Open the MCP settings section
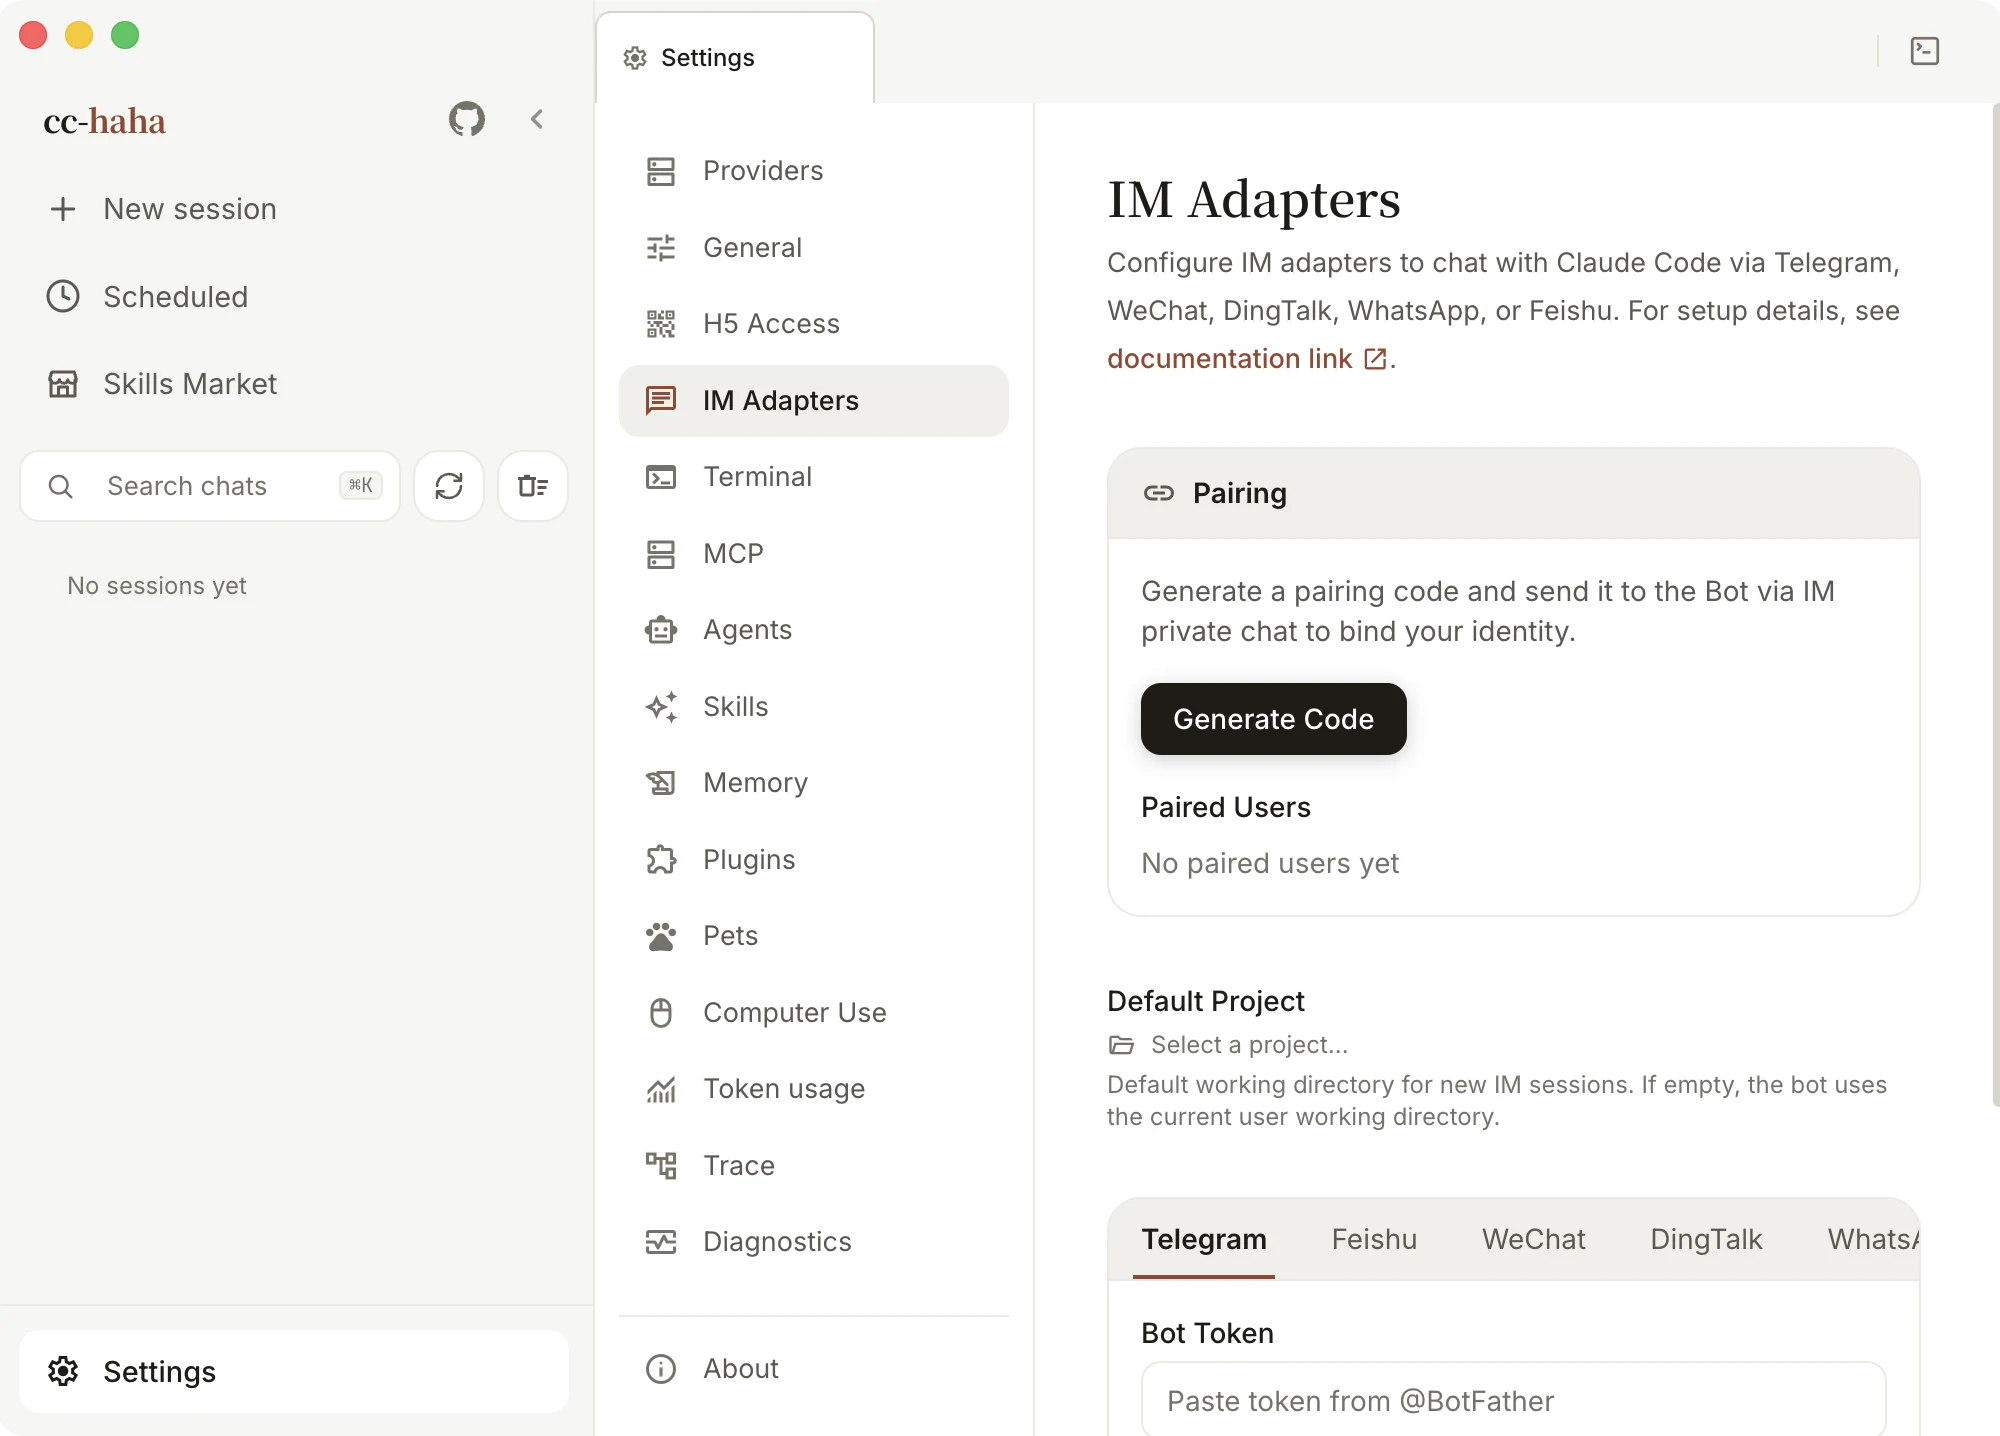This screenshot has height=1436, width=2000. (x=814, y=554)
